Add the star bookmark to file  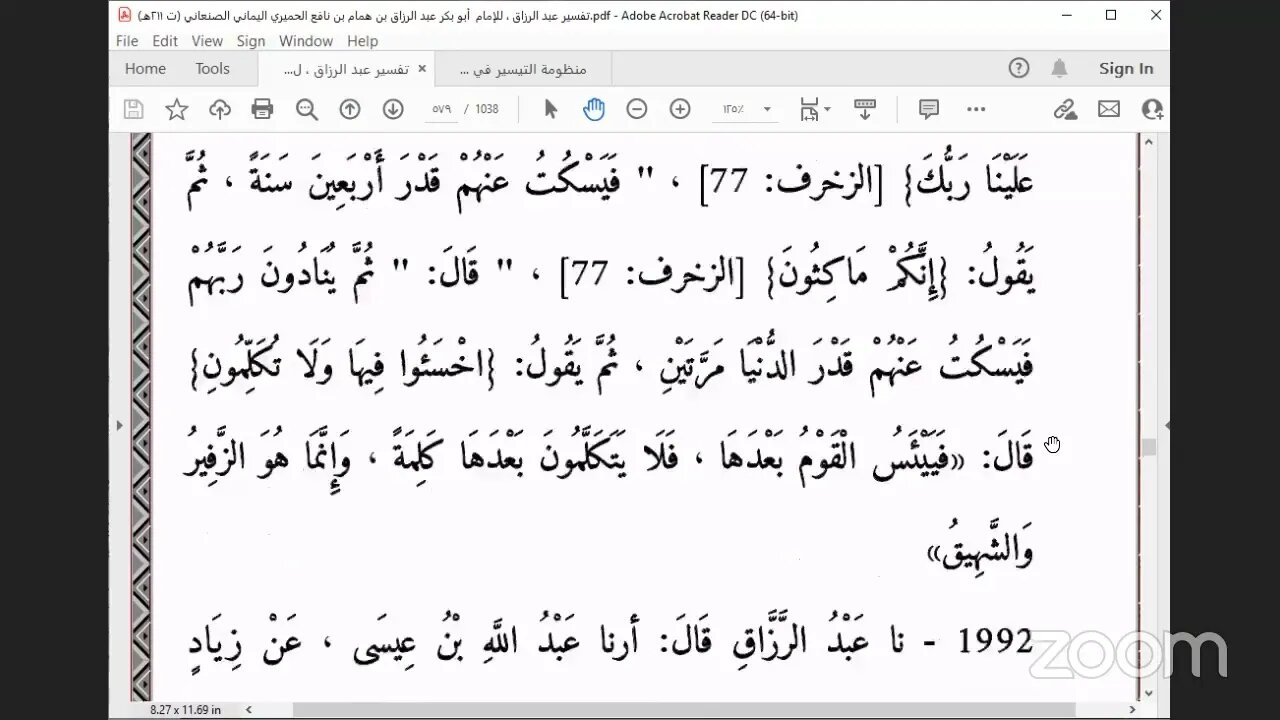coord(176,109)
